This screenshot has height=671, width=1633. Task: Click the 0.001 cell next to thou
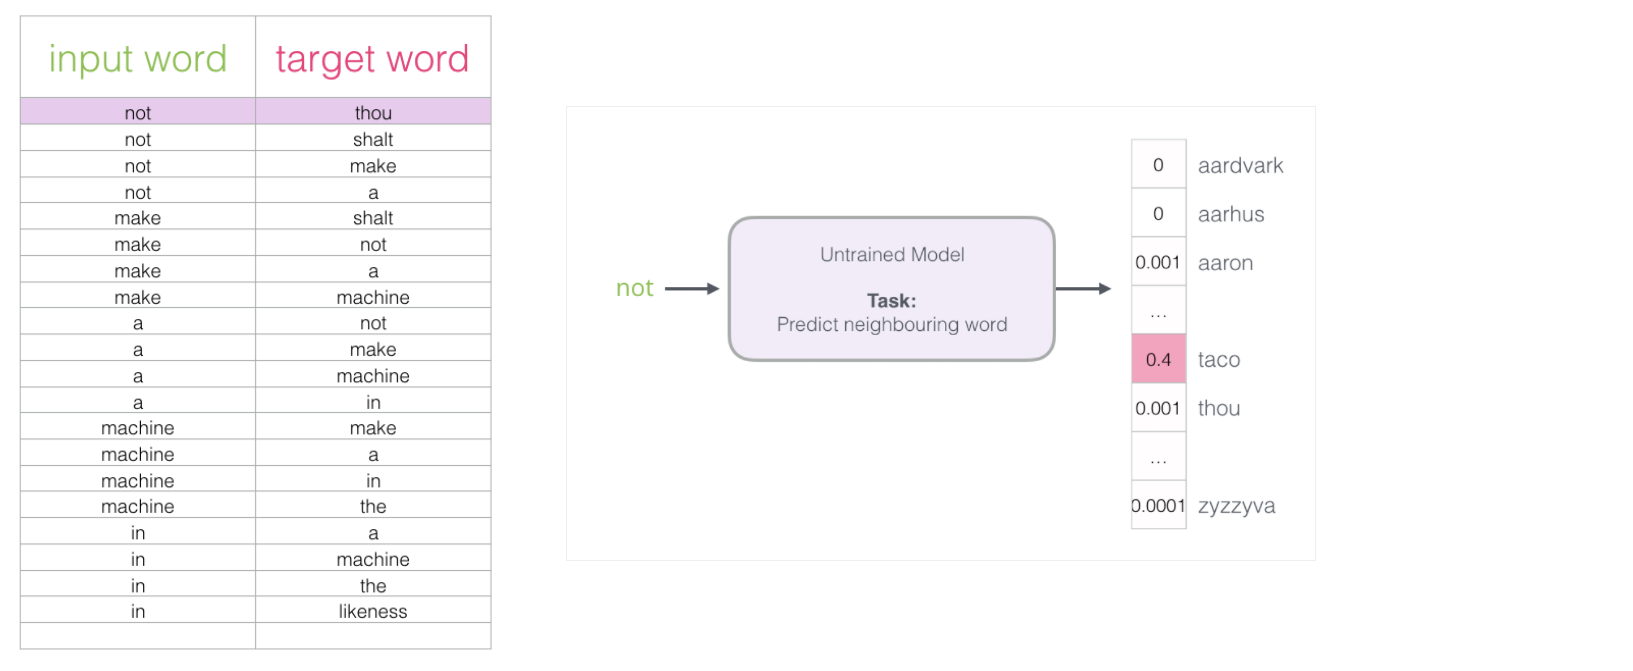point(1158,408)
